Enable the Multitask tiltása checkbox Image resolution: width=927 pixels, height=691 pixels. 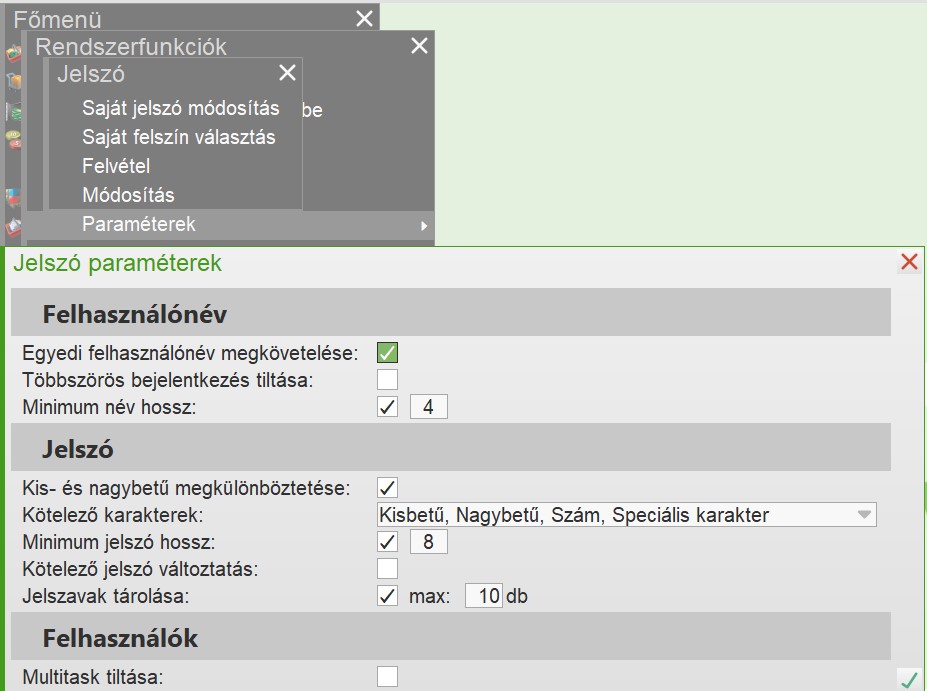tap(388, 677)
